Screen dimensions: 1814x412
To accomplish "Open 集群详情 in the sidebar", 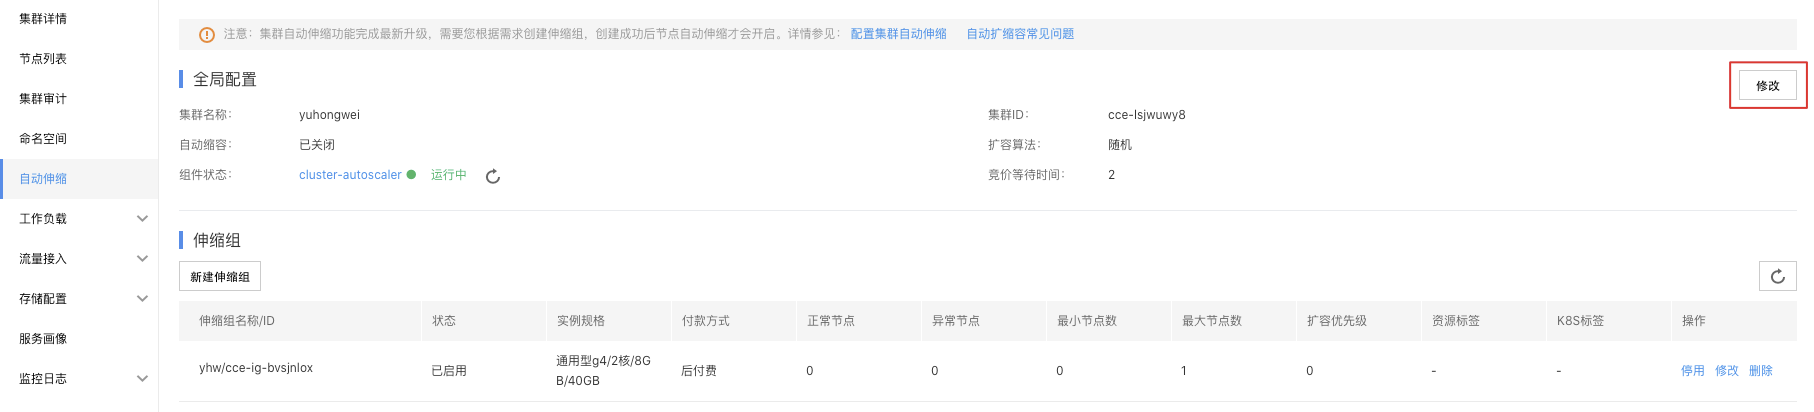I will [x=43, y=18].
